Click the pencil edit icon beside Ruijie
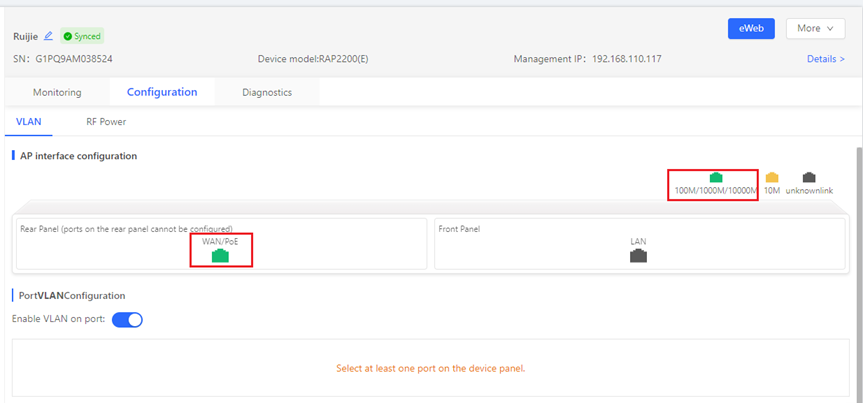 pyautogui.click(x=48, y=36)
